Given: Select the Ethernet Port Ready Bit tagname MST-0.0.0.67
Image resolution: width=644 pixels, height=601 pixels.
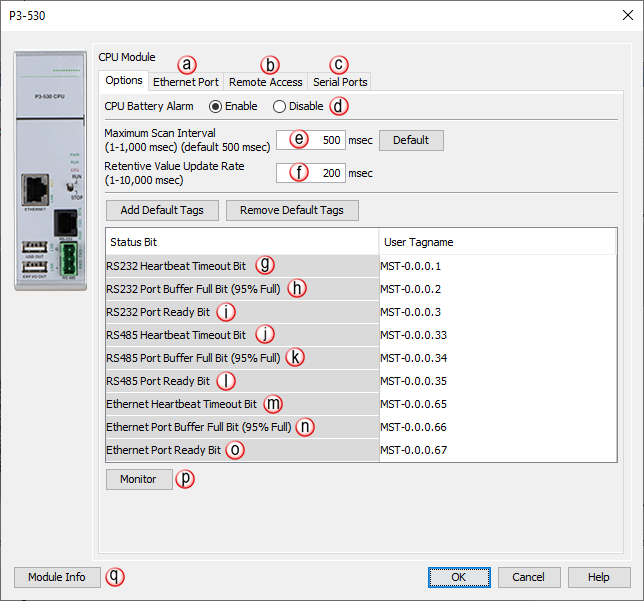Looking at the screenshot, I should point(495,450).
